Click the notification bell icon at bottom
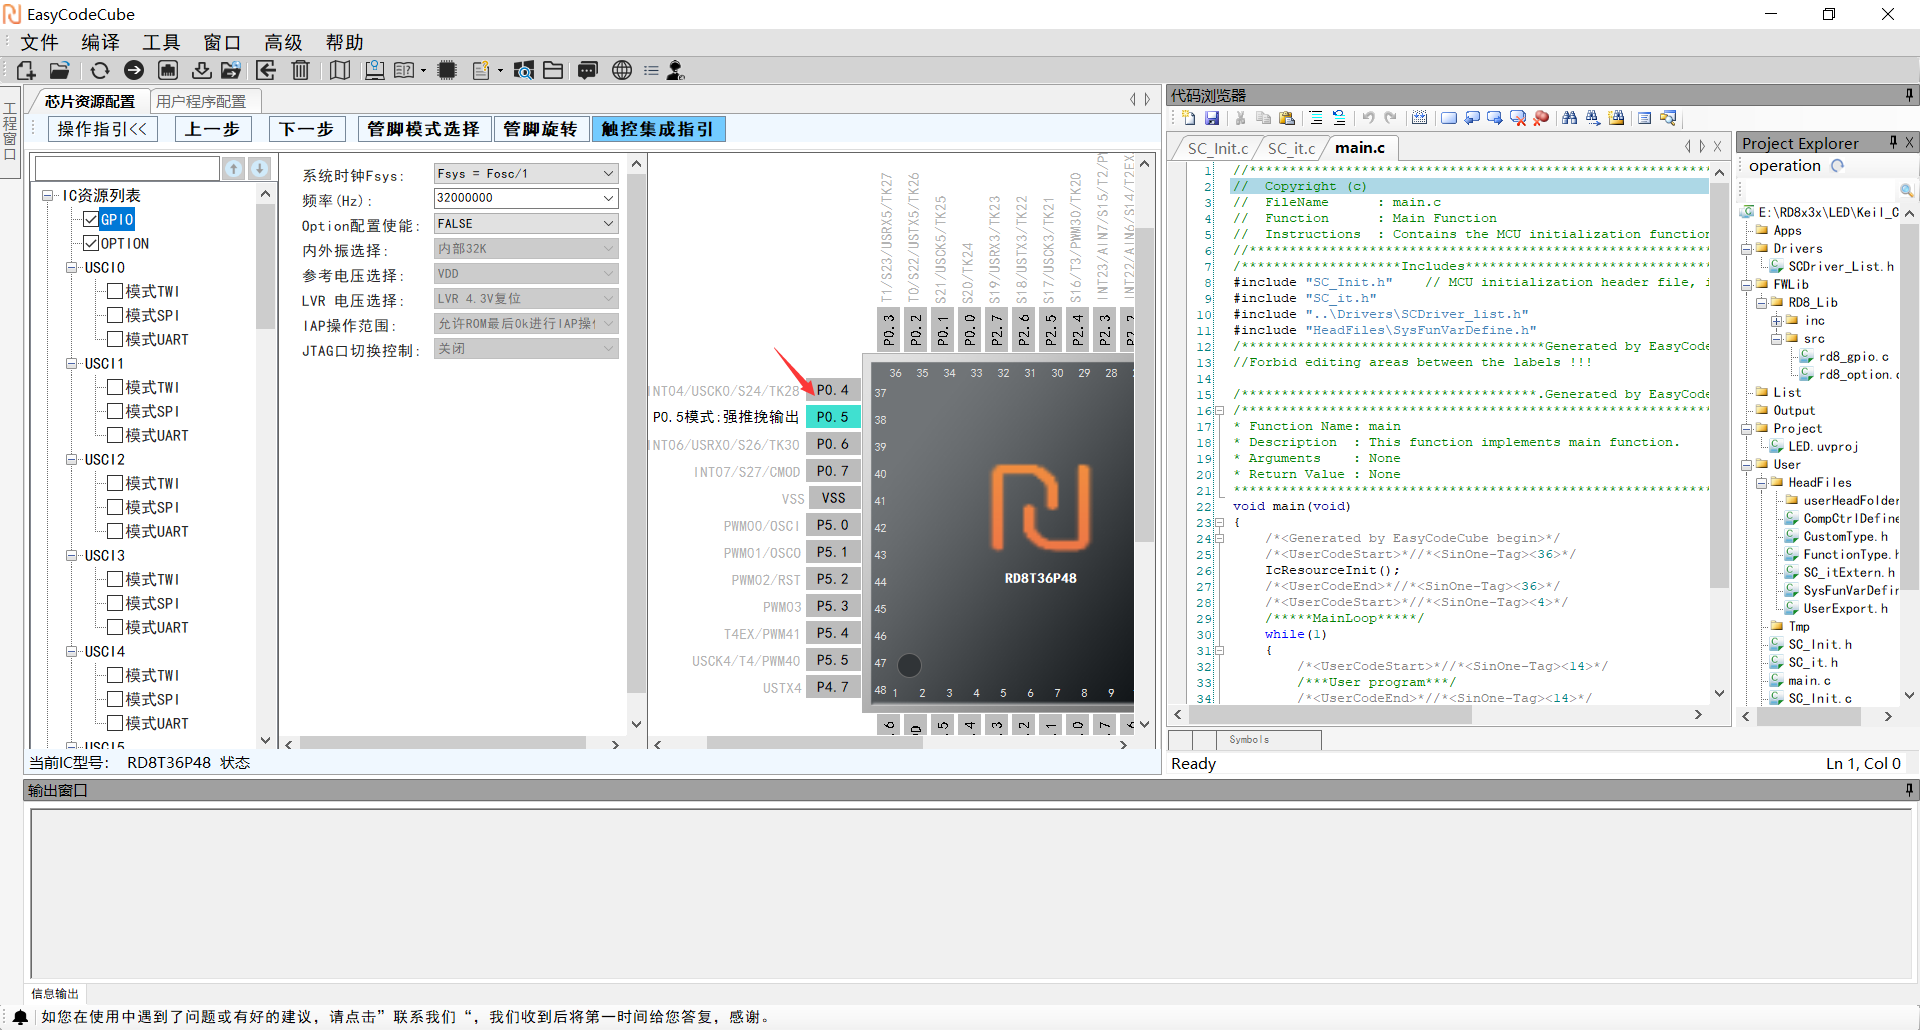 [x=20, y=1017]
